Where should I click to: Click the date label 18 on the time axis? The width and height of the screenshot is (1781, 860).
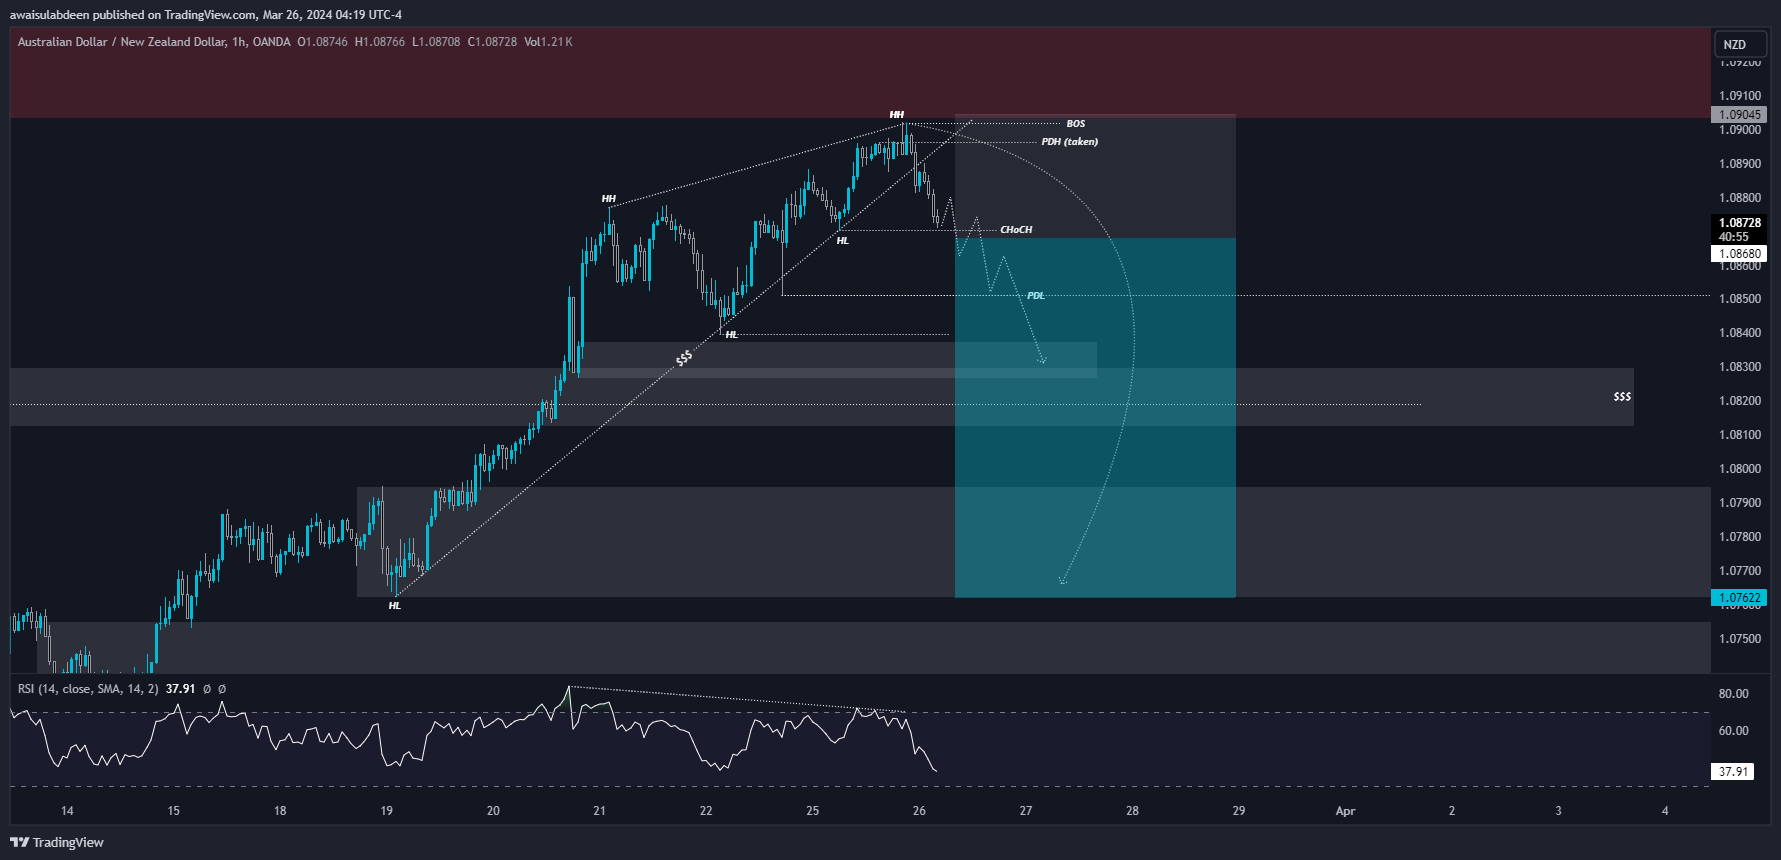280,811
